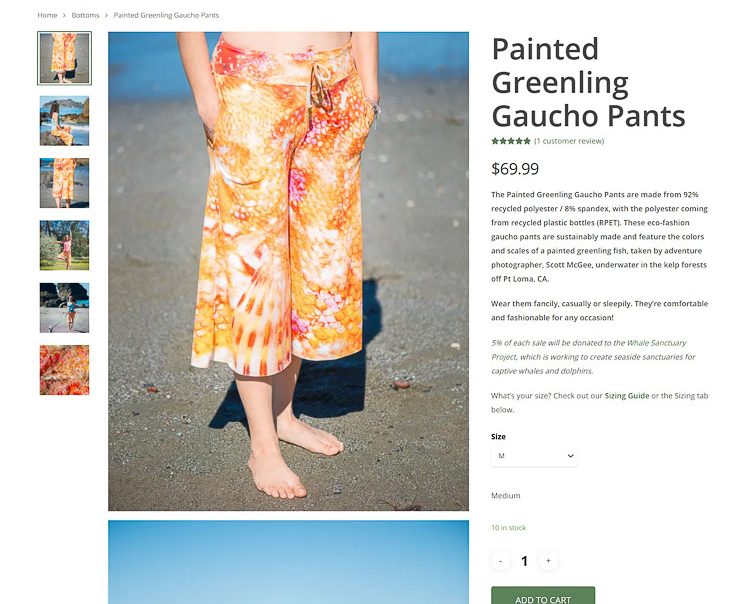Select the fifth thumbnail near sea cave
This screenshot has width=747, height=604.
coord(64,308)
